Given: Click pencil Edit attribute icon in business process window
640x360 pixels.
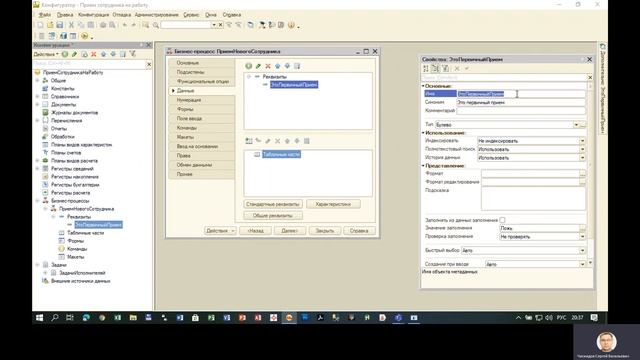Looking at the screenshot, I should (258, 66).
